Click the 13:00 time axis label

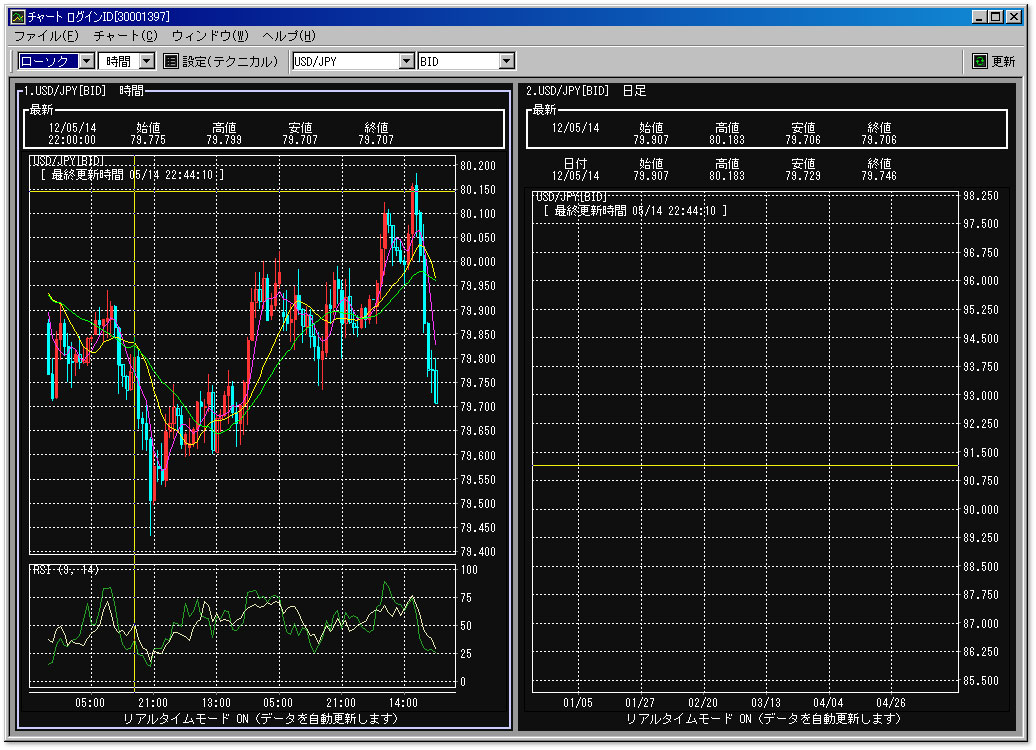[216, 703]
